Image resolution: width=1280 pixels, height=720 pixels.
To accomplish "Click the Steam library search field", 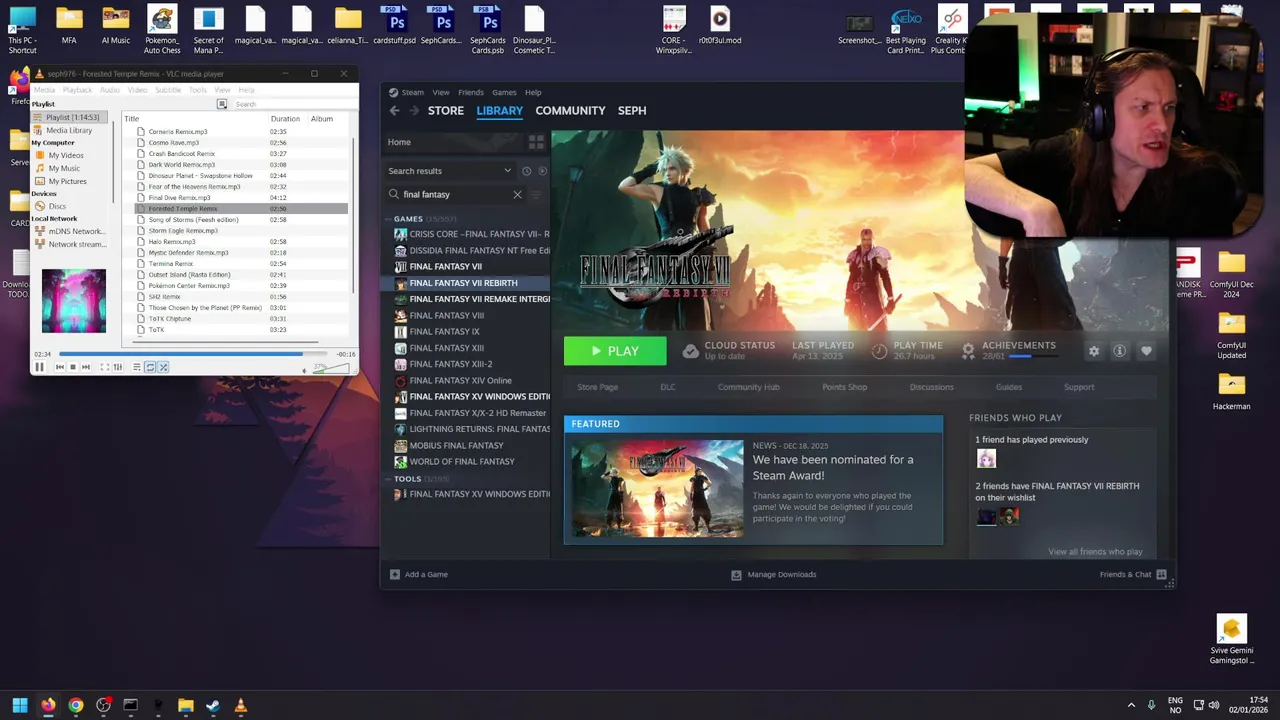I will click(452, 195).
